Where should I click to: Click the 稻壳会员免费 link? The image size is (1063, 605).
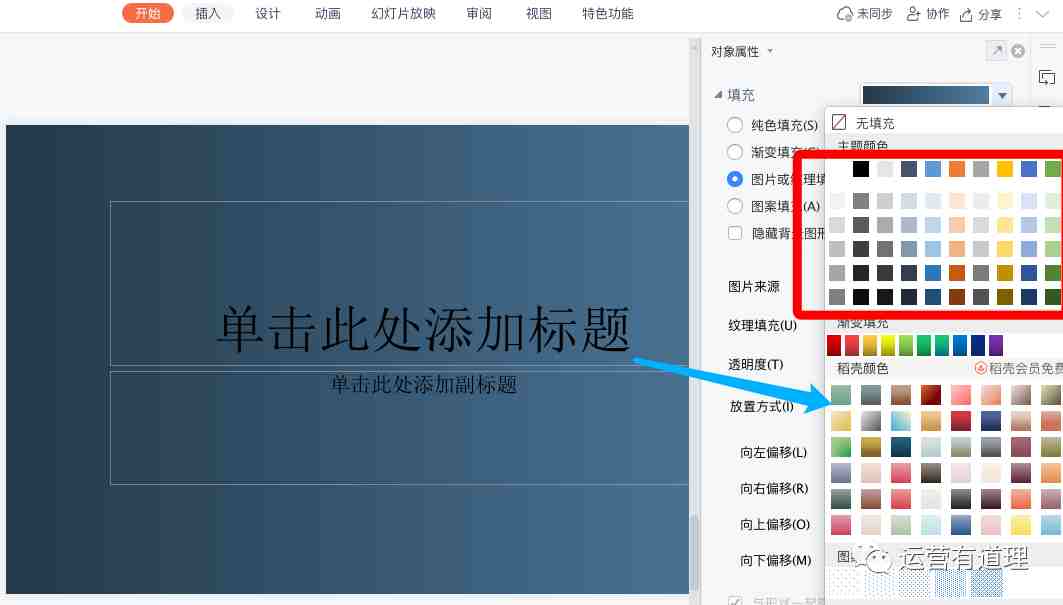[x=1018, y=368]
